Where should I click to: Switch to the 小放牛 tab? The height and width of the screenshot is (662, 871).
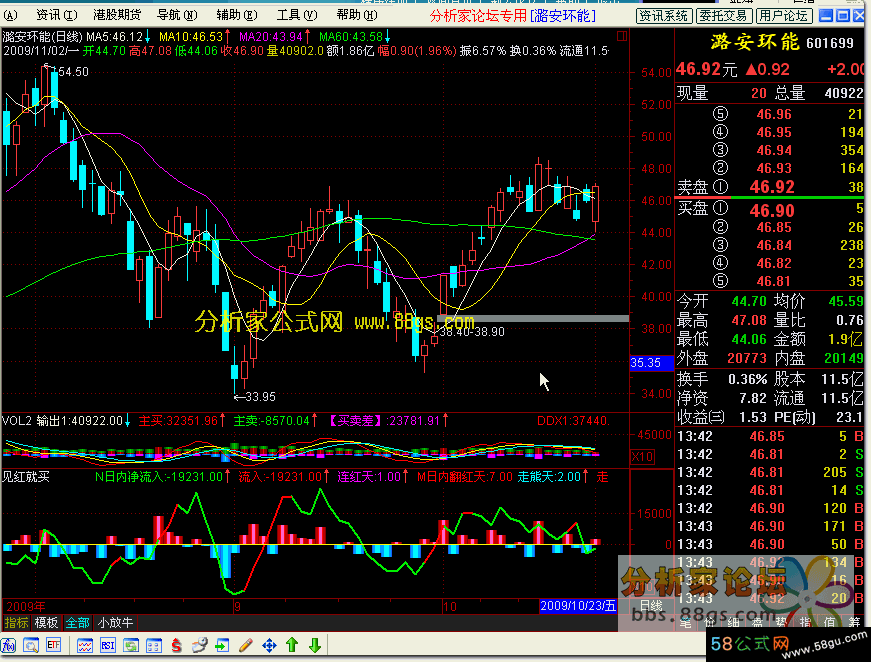pyautogui.click(x=115, y=623)
